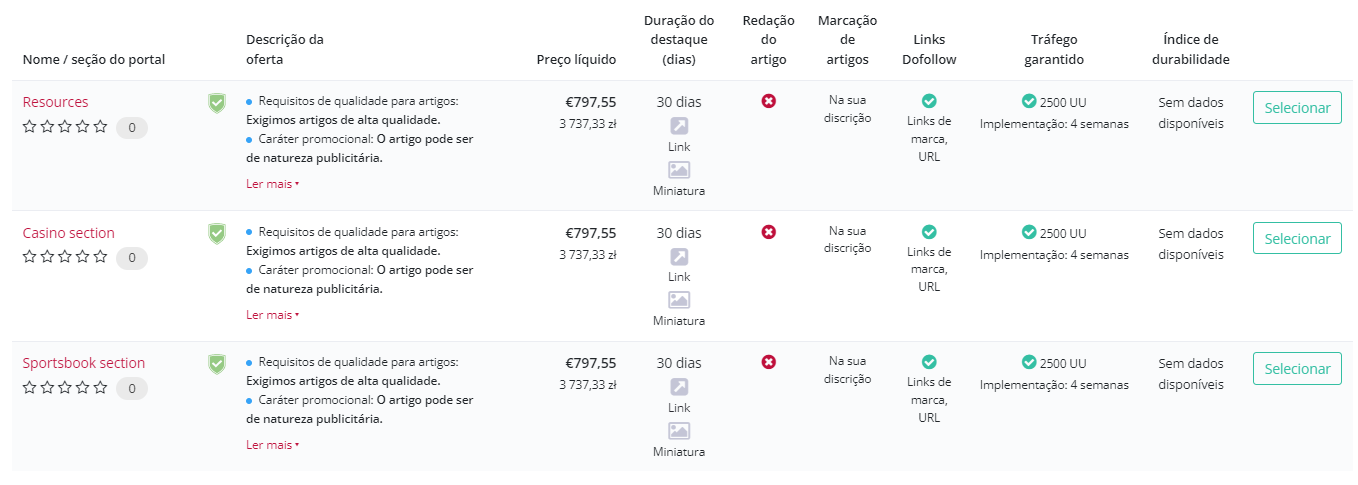Click the star rating for Resources

(64, 127)
